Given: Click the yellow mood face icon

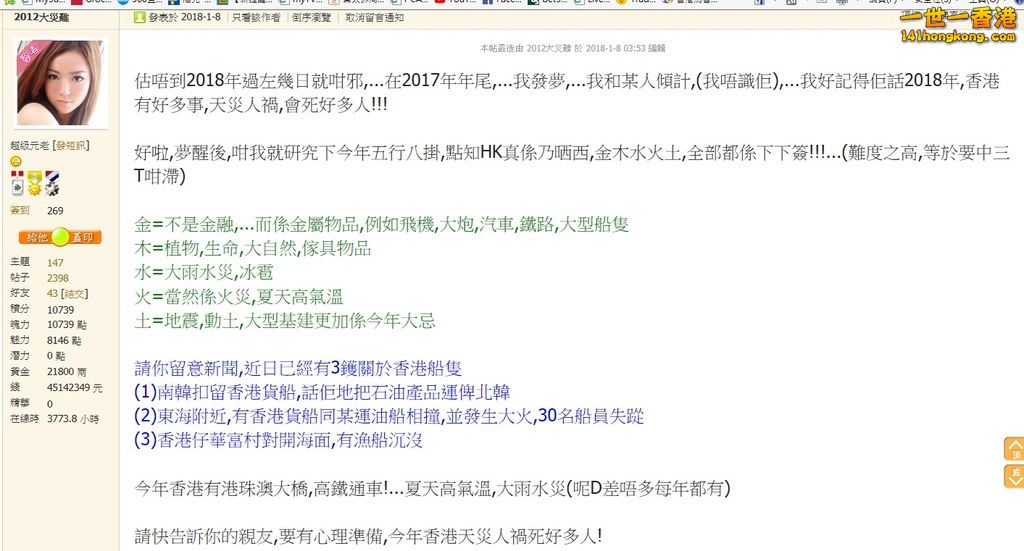Looking at the screenshot, I should (x=15, y=162).
